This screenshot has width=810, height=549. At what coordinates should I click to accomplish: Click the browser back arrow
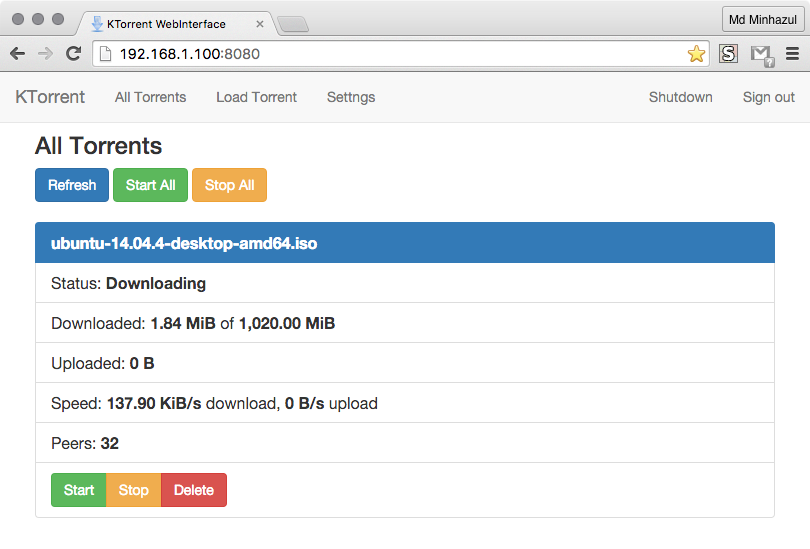[x=18, y=54]
